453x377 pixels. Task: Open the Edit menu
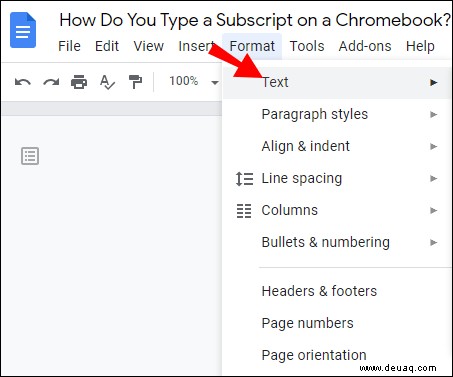tap(107, 46)
